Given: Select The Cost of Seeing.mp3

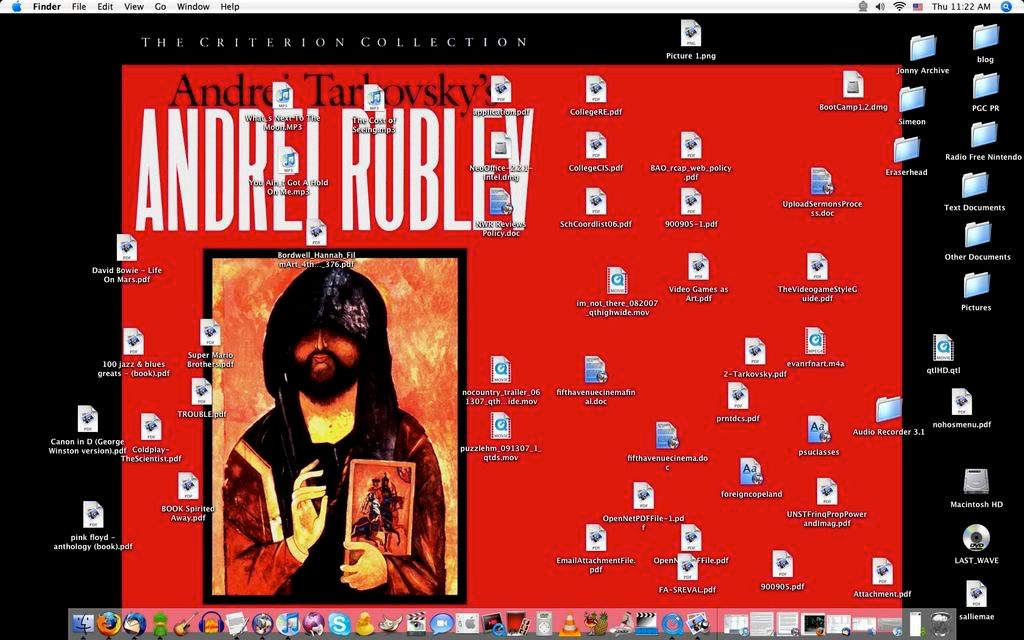Looking at the screenshot, I should pyautogui.click(x=374, y=99).
